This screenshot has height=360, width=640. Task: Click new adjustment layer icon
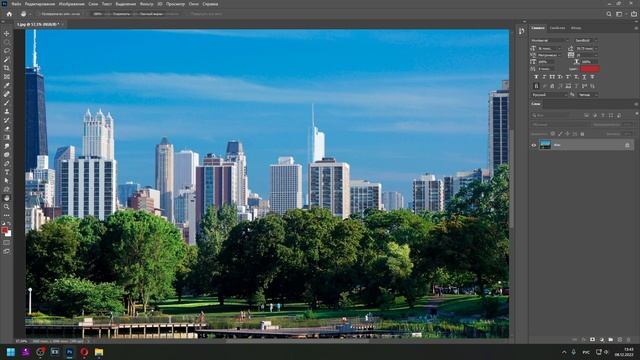[602, 340]
